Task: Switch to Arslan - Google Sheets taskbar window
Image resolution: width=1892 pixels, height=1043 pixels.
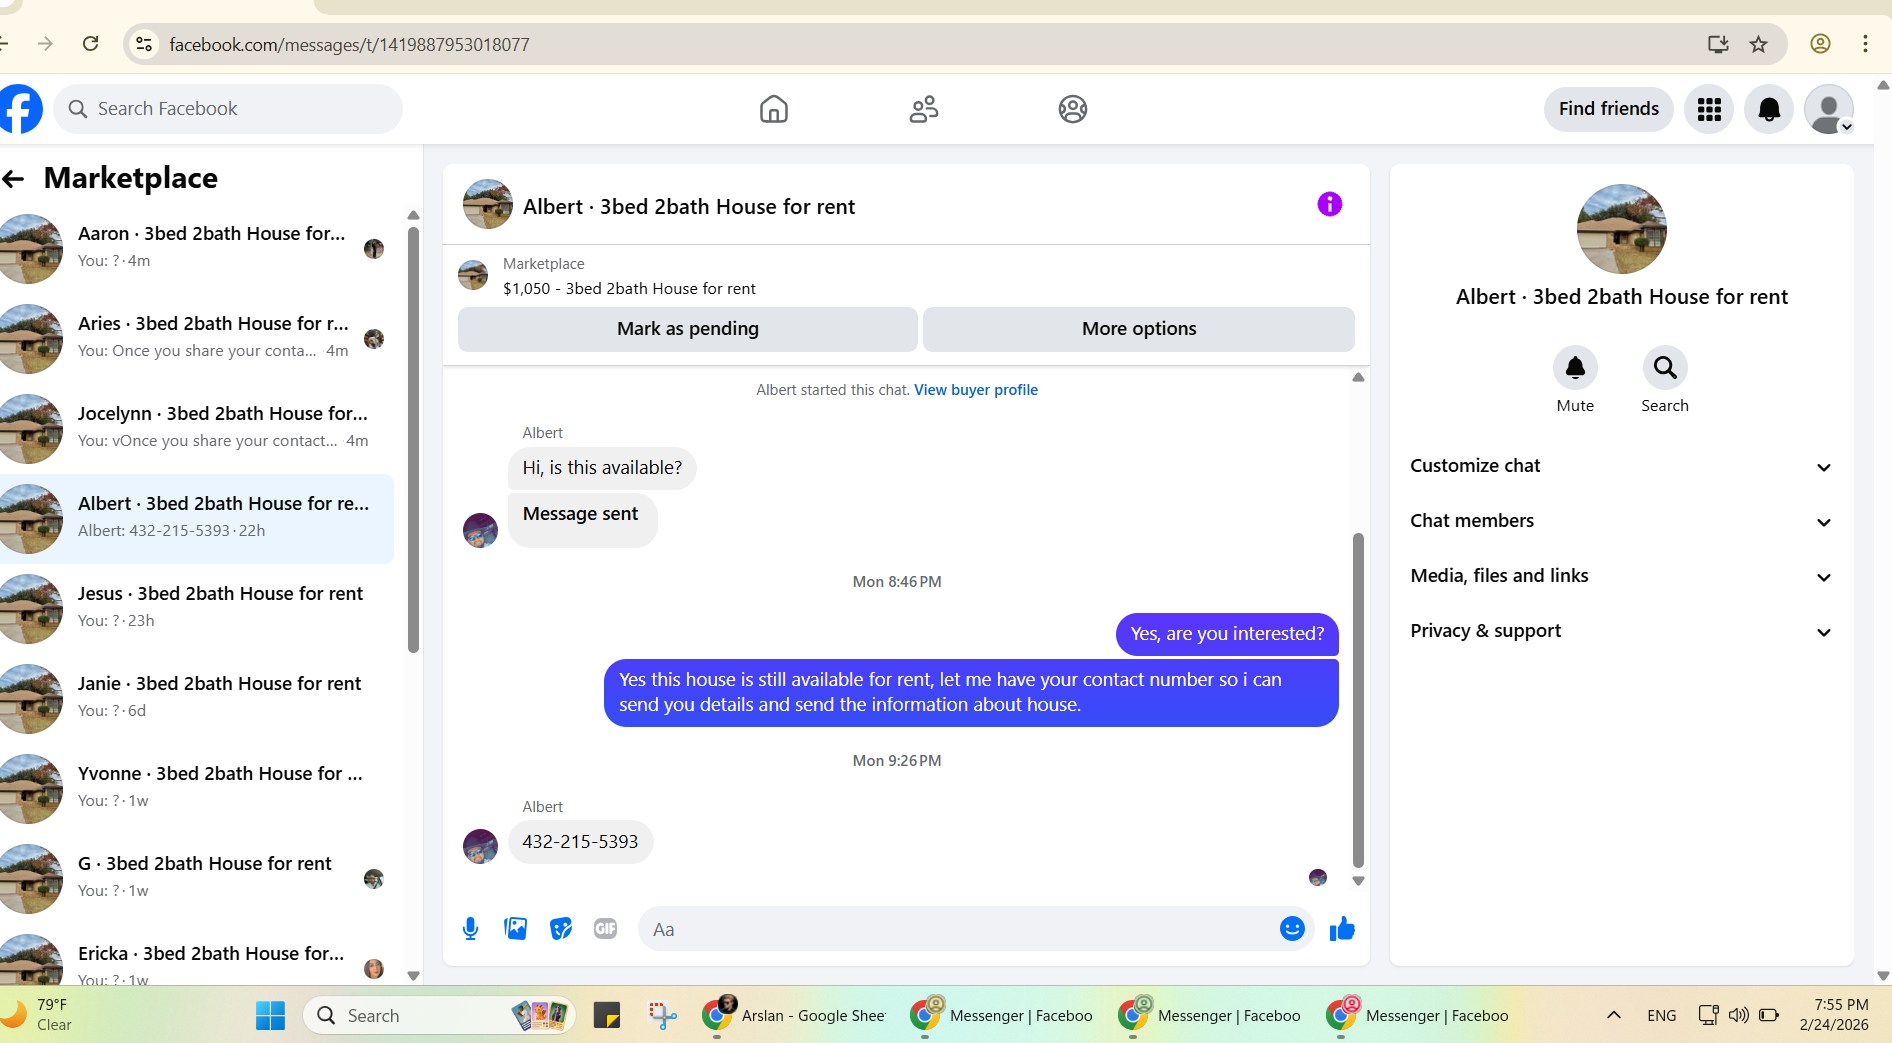Action: [794, 1015]
